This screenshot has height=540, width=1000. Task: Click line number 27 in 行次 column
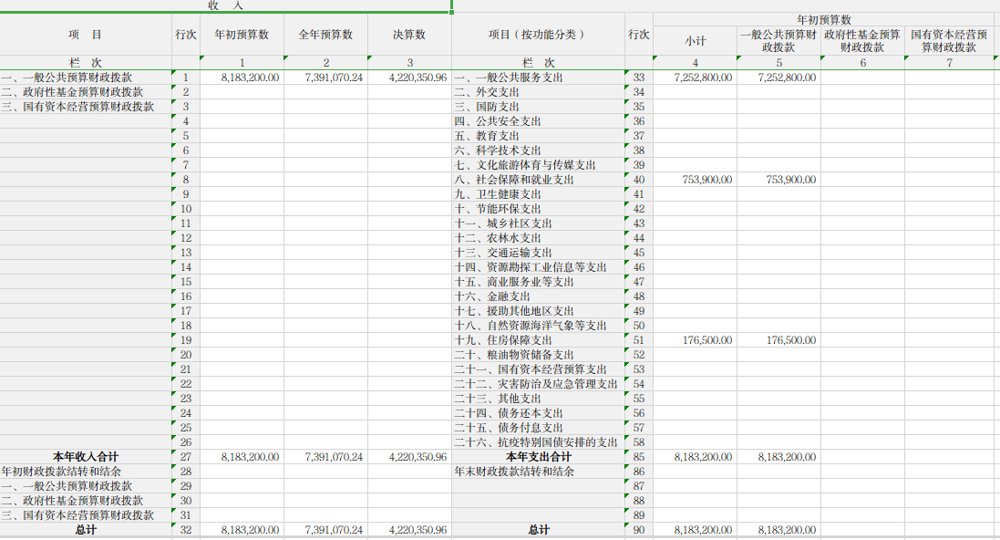(186, 457)
